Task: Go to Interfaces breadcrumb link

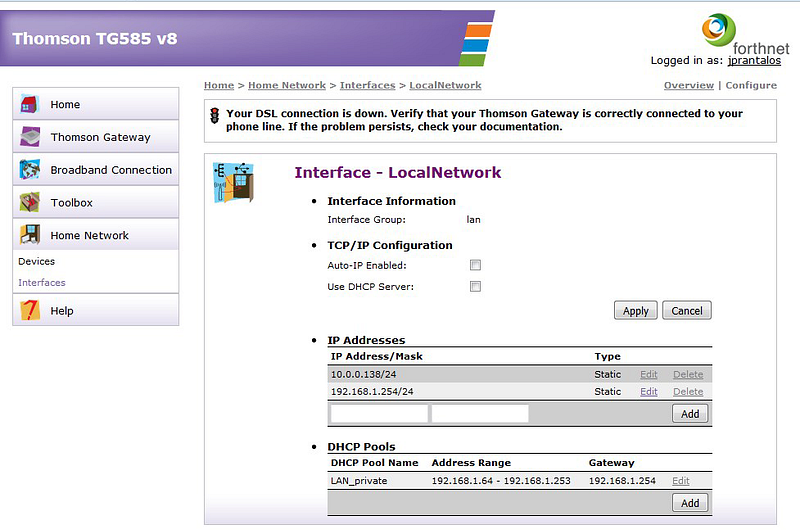Action: coord(367,85)
